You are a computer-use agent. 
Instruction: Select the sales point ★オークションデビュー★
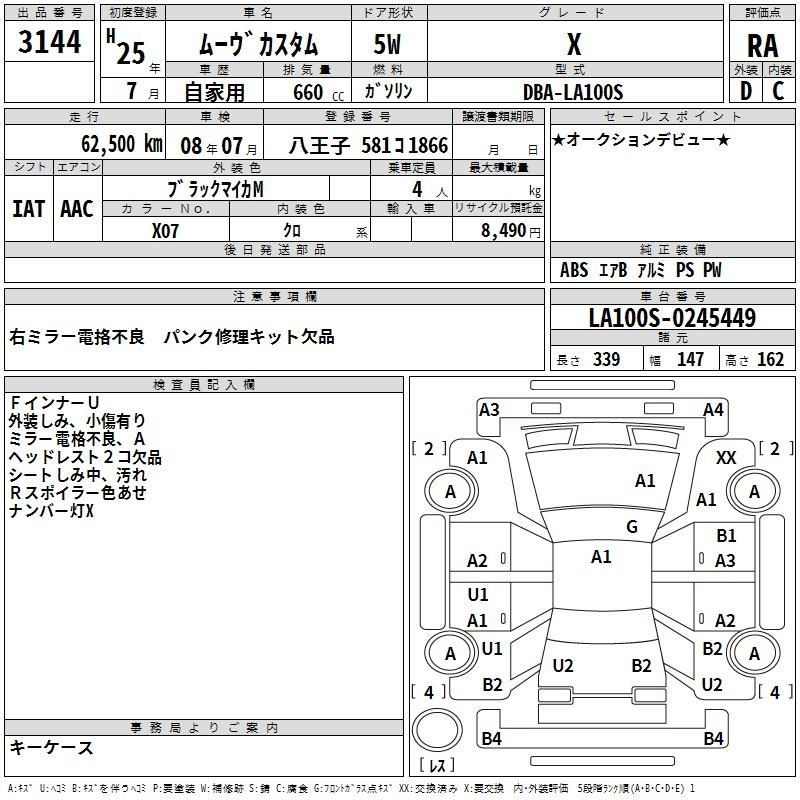[x=641, y=139]
